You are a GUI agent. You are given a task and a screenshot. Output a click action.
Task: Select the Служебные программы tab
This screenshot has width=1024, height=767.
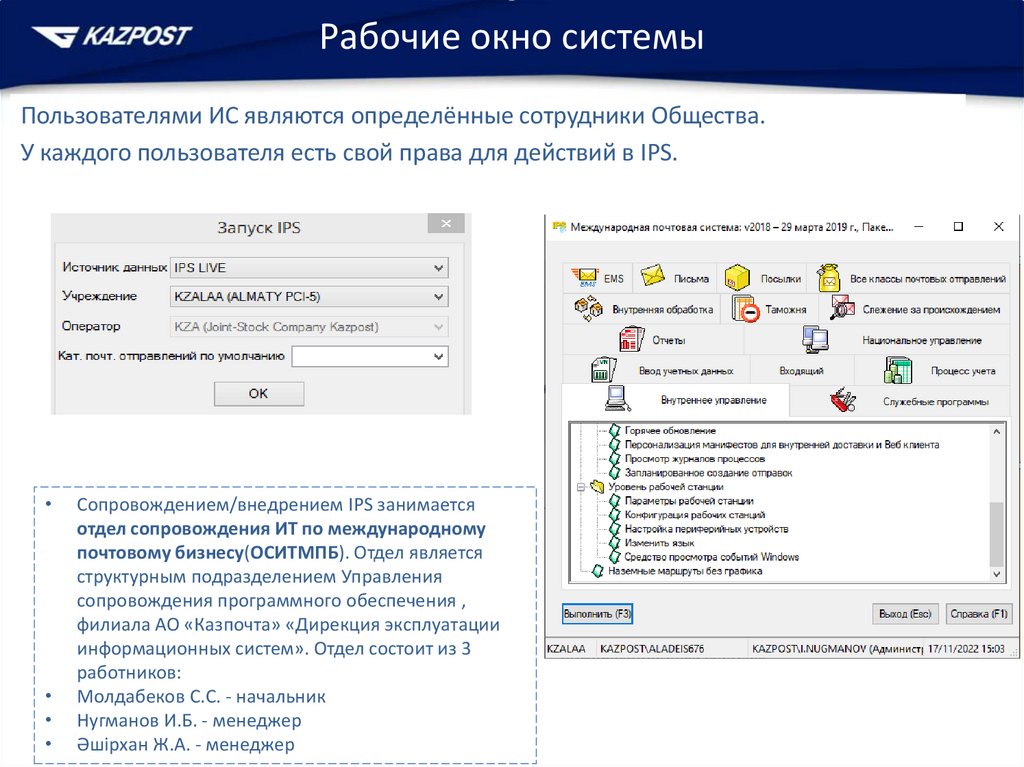900,400
